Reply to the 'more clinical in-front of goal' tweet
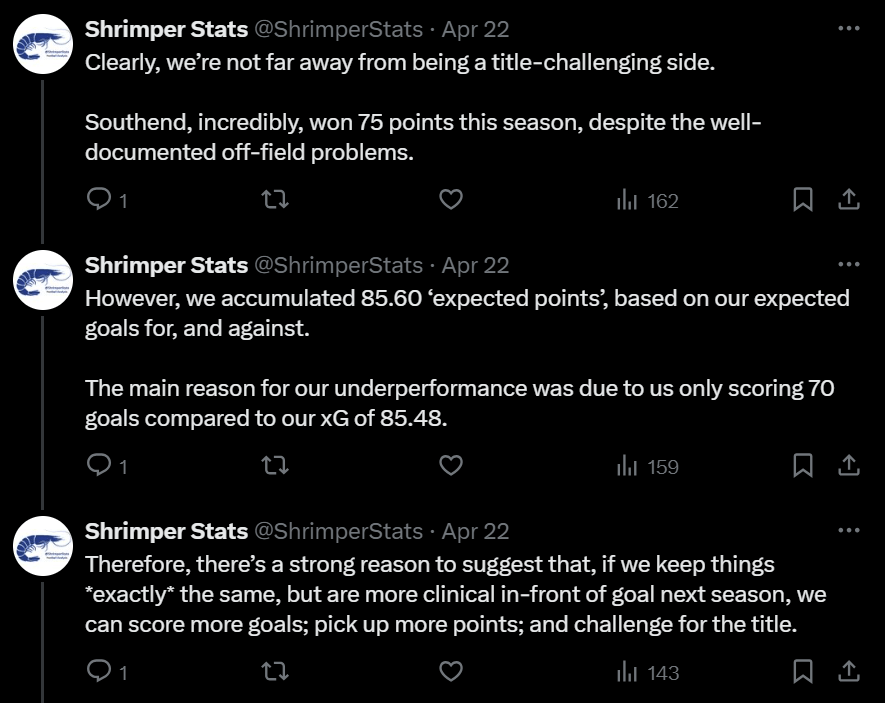885x703 pixels. [x=99, y=671]
